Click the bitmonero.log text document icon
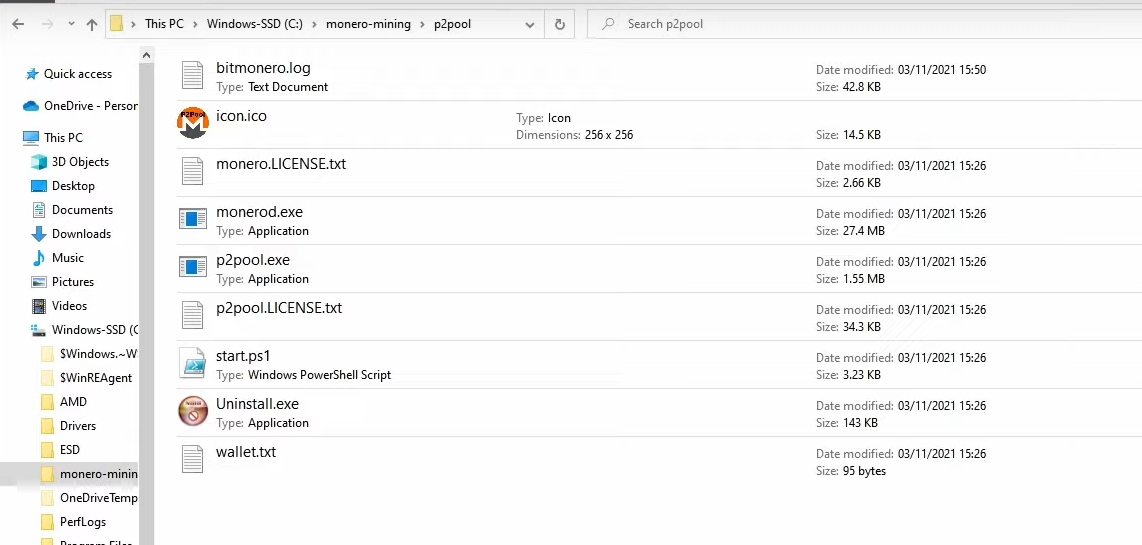The height and width of the screenshot is (545, 1142). pos(192,76)
